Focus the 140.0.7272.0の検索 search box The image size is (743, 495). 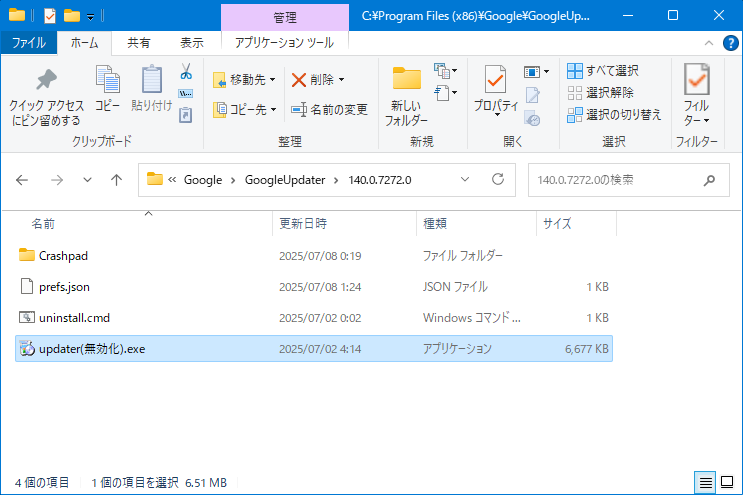click(x=628, y=180)
